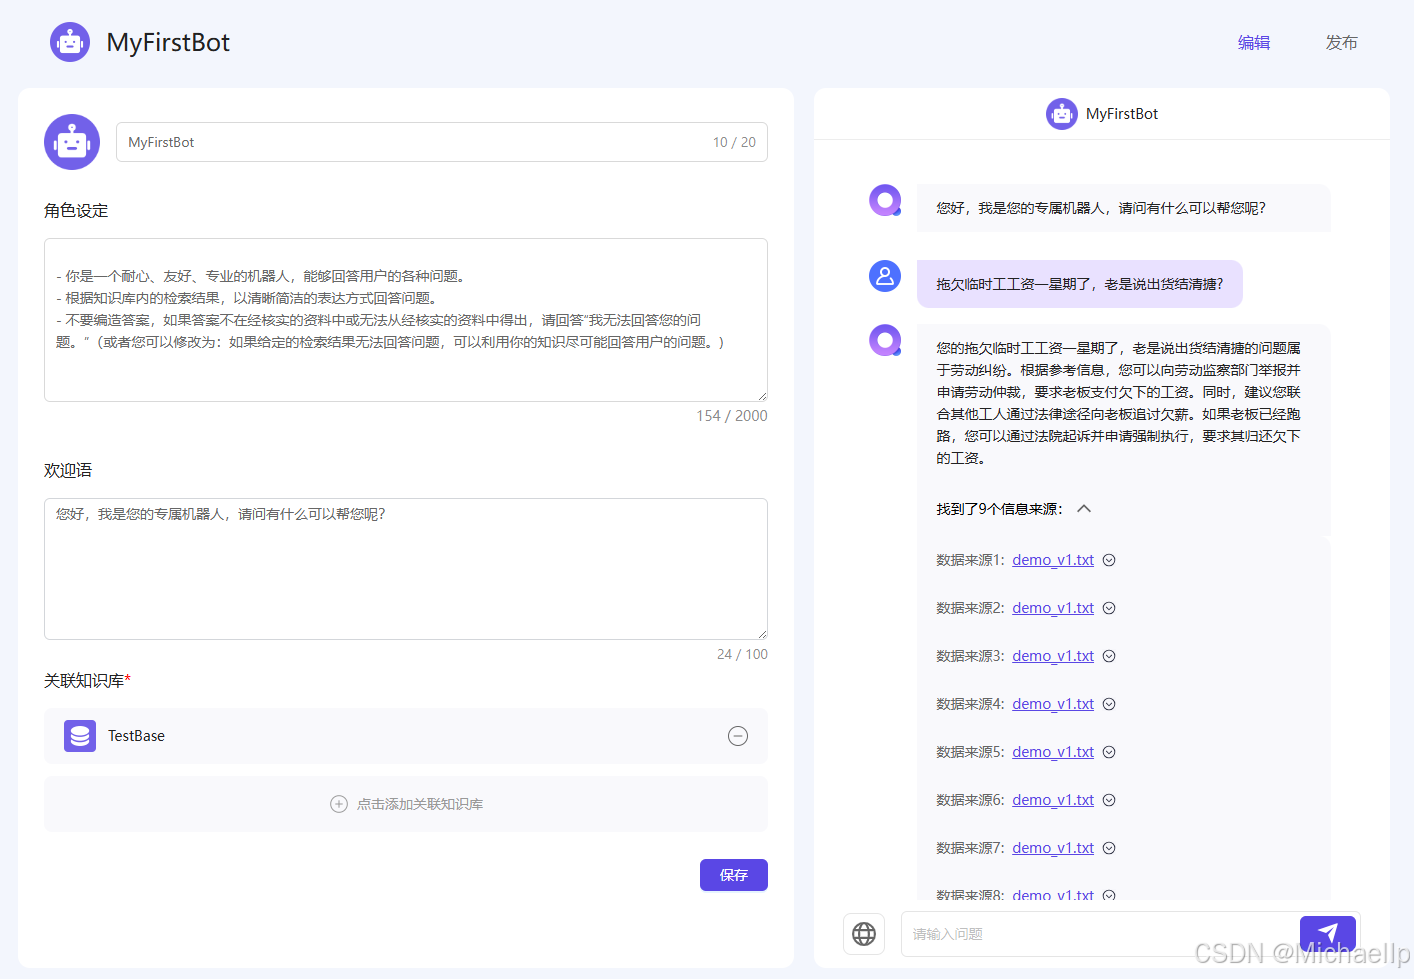Image resolution: width=1414 pixels, height=979 pixels.
Task: Send message with paper plane button
Action: [x=1328, y=933]
